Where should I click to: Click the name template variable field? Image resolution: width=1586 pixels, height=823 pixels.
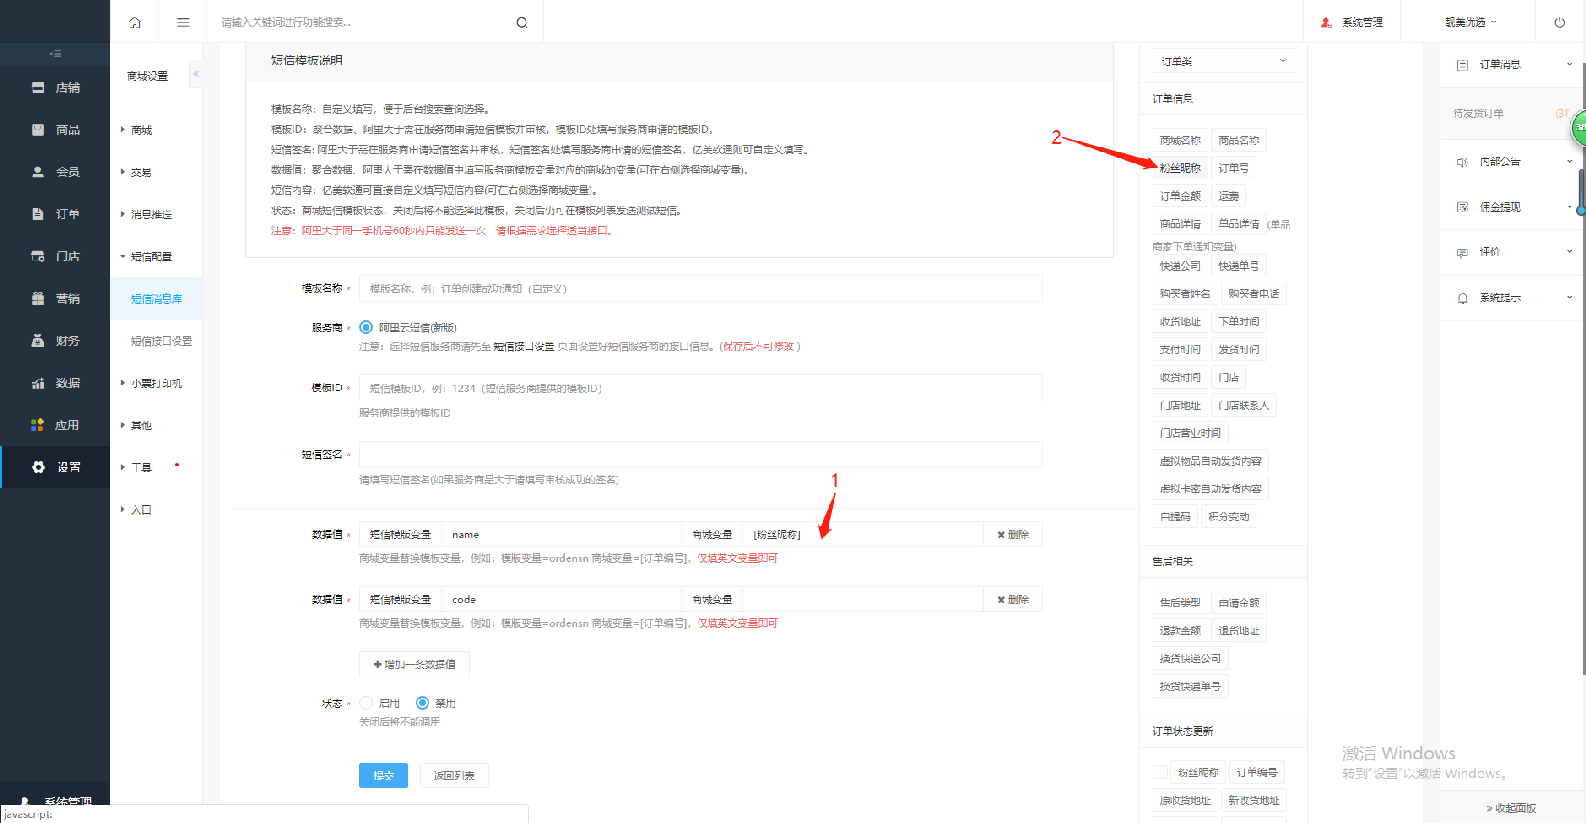[561, 535]
